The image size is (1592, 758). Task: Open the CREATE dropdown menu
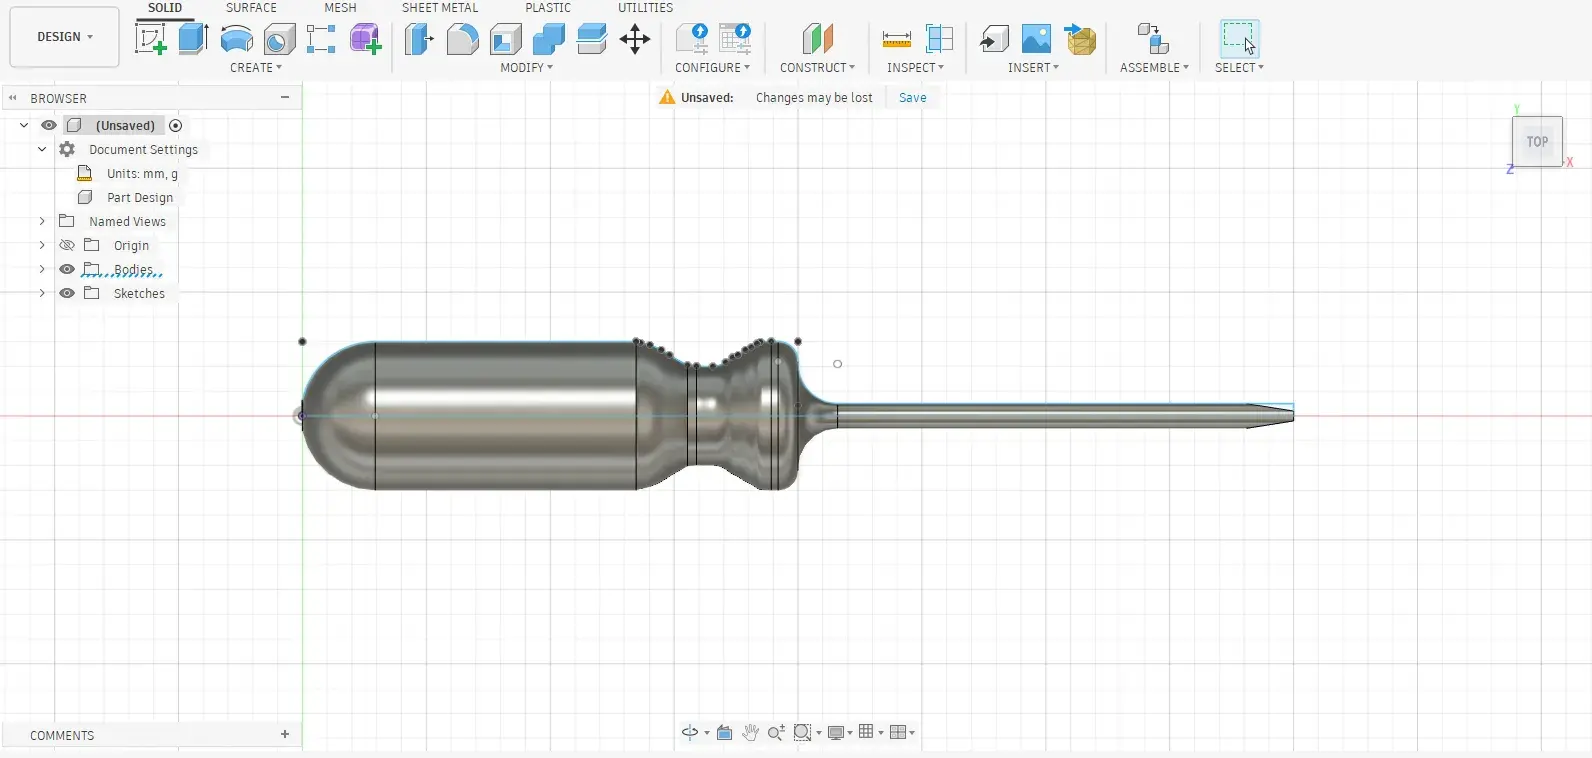[256, 68]
